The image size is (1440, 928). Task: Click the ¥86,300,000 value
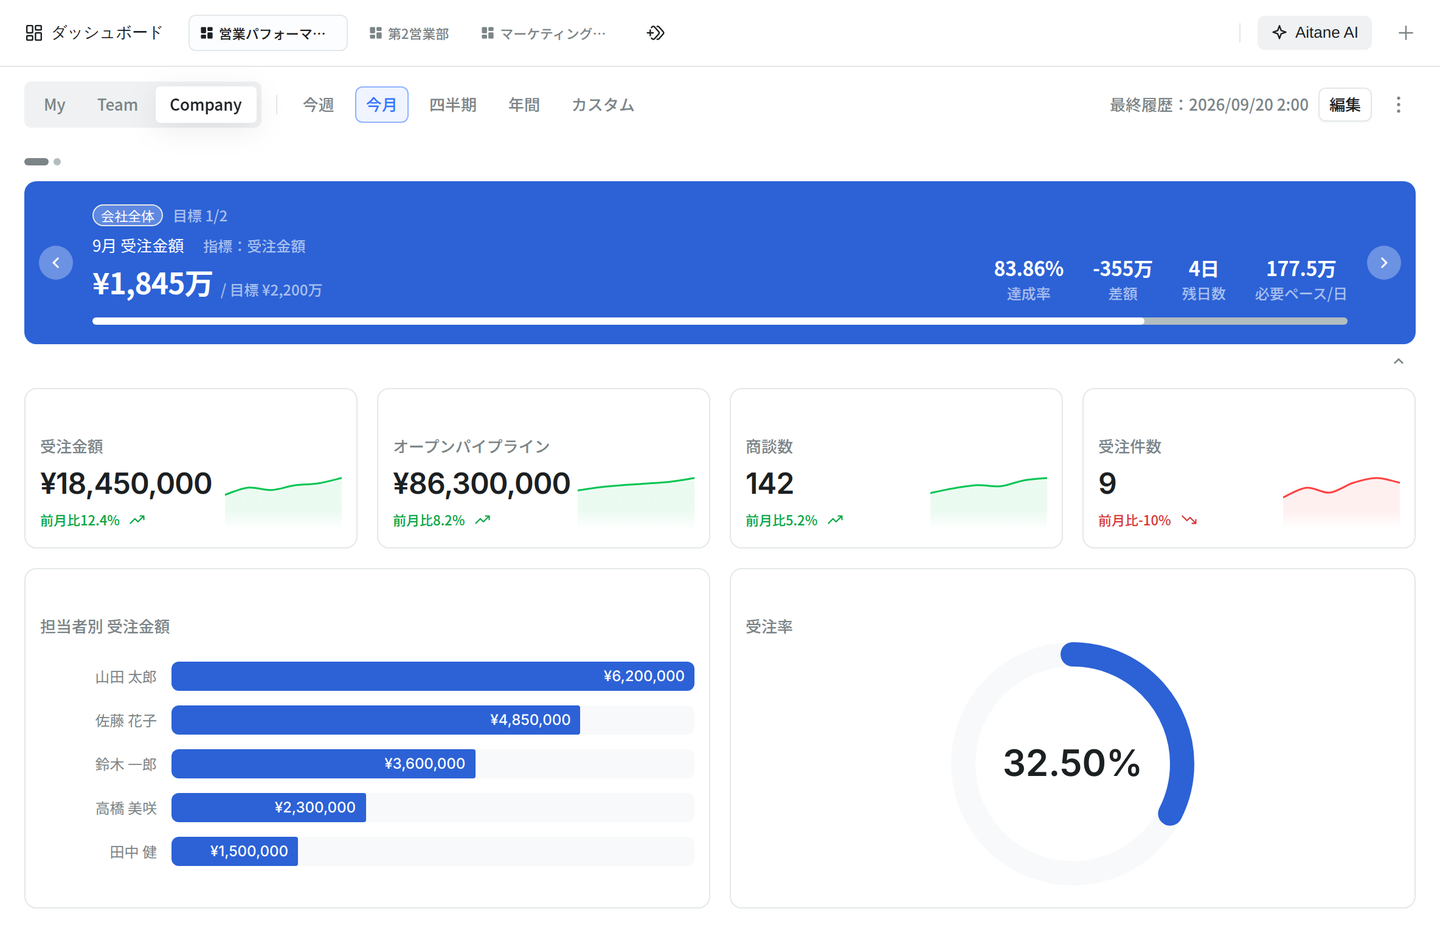[482, 484]
